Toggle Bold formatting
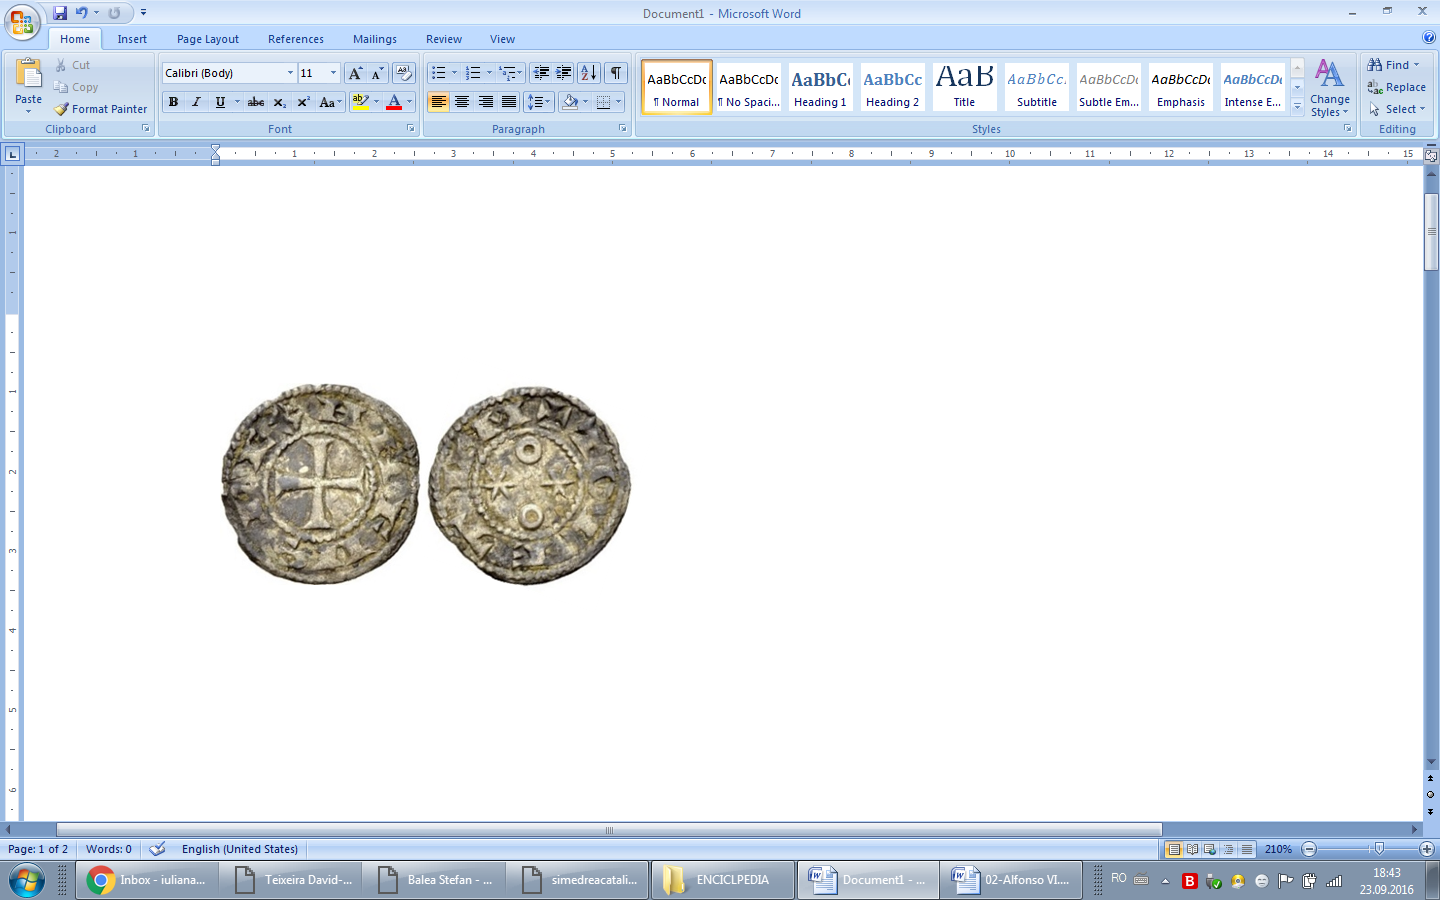1440x900 pixels. (x=173, y=102)
